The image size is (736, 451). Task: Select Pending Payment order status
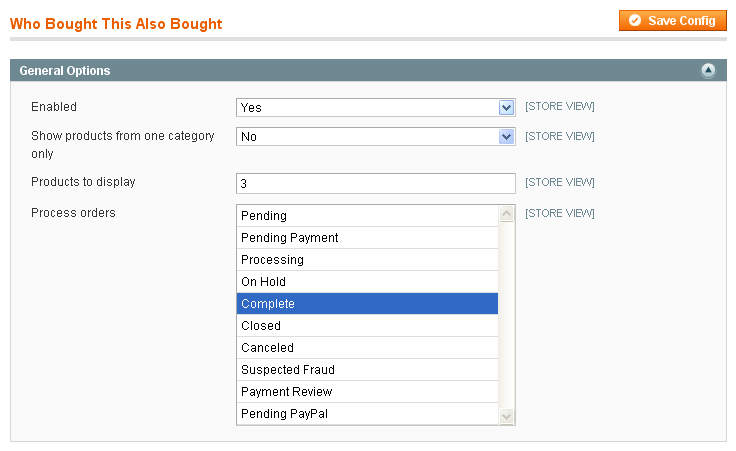[x=367, y=238]
